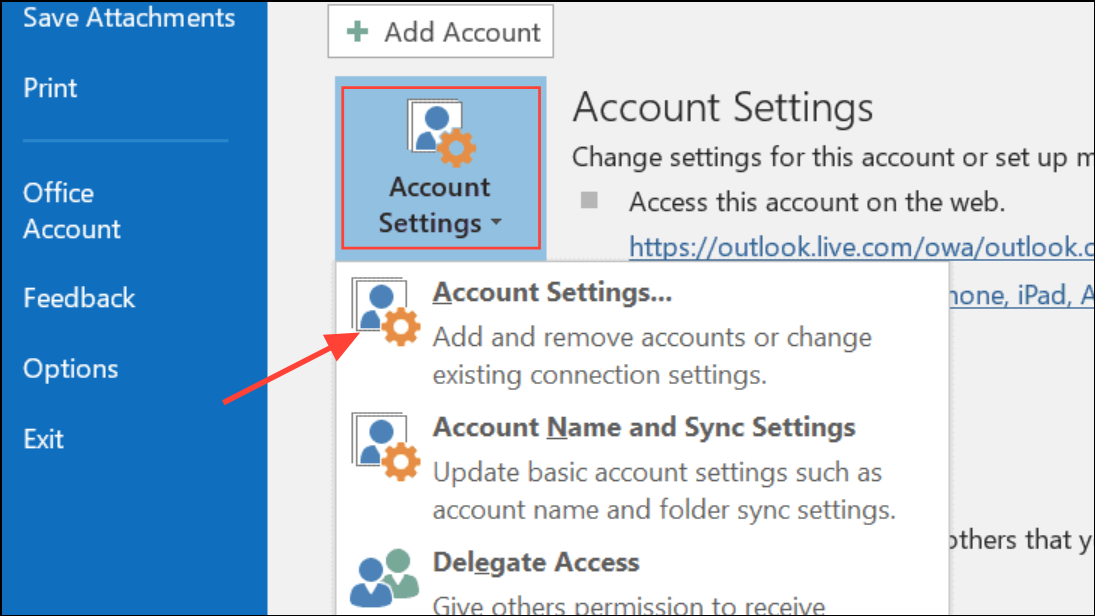Select Account Name and Sync Settings title
Image resolution: width=1095 pixels, height=616 pixels.
644,428
